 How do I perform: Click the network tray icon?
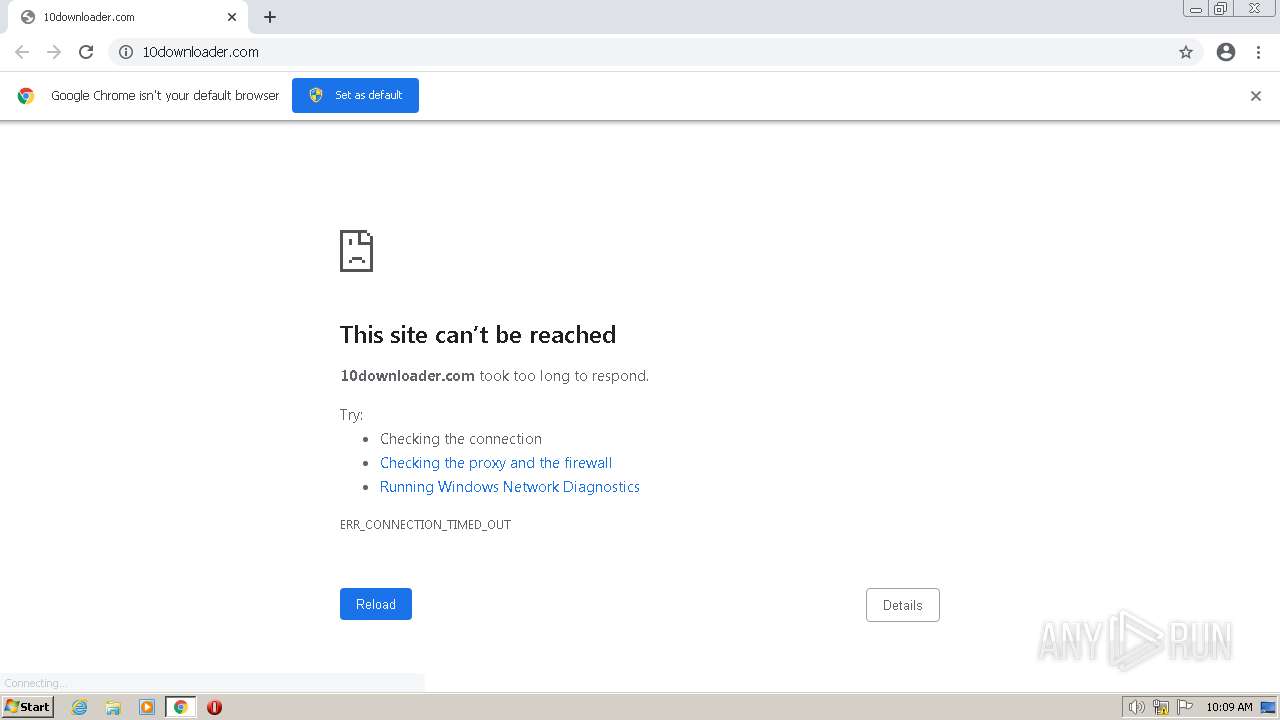click(1161, 707)
